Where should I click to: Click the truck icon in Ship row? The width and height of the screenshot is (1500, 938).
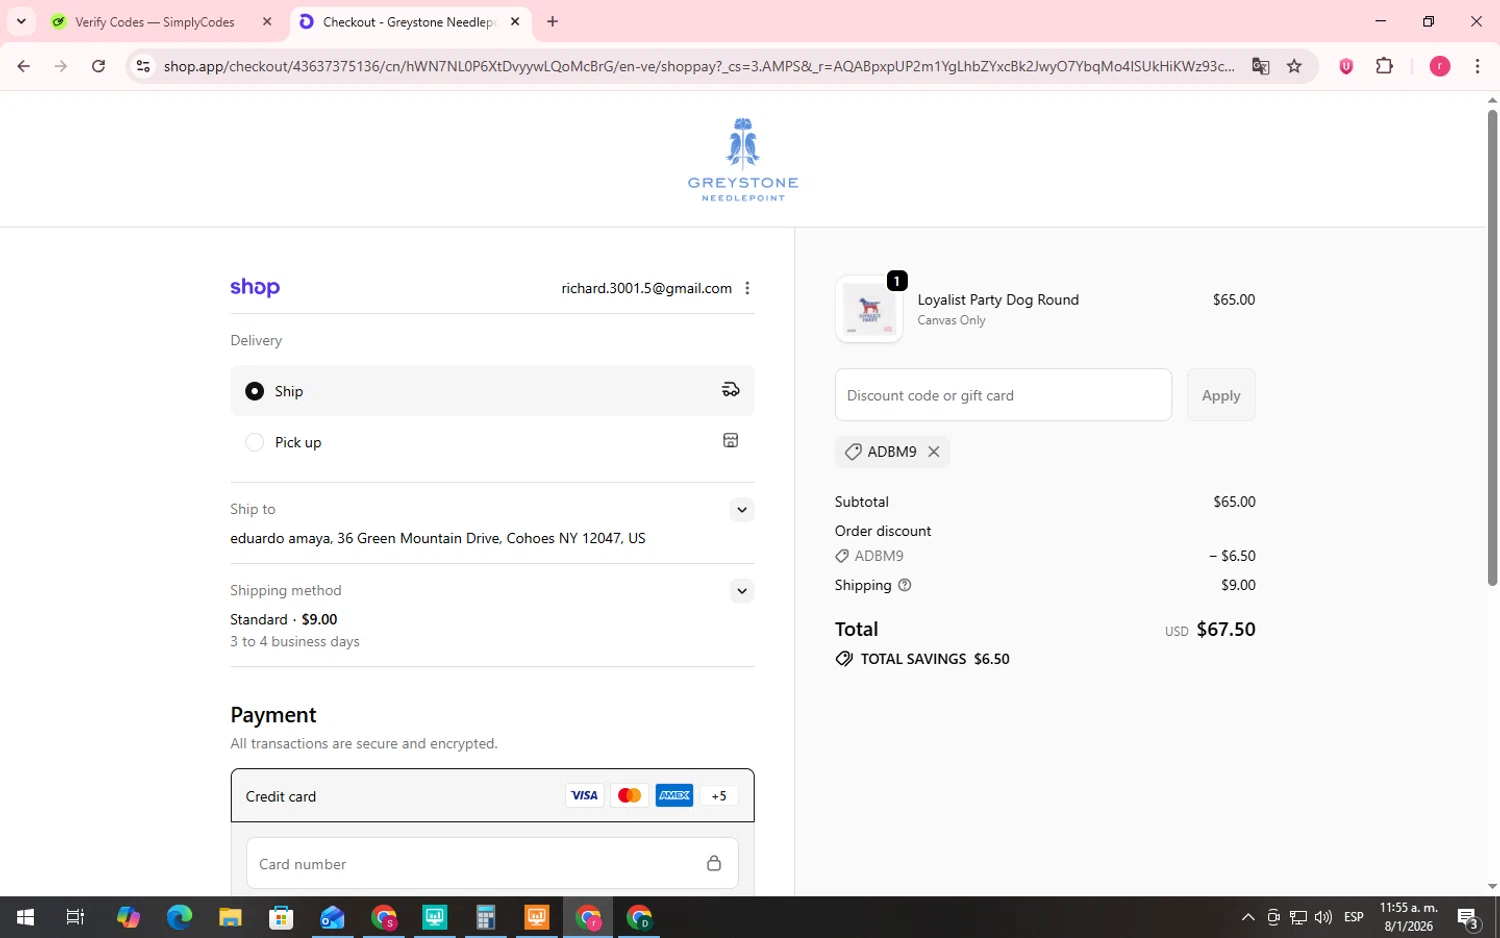pos(731,390)
